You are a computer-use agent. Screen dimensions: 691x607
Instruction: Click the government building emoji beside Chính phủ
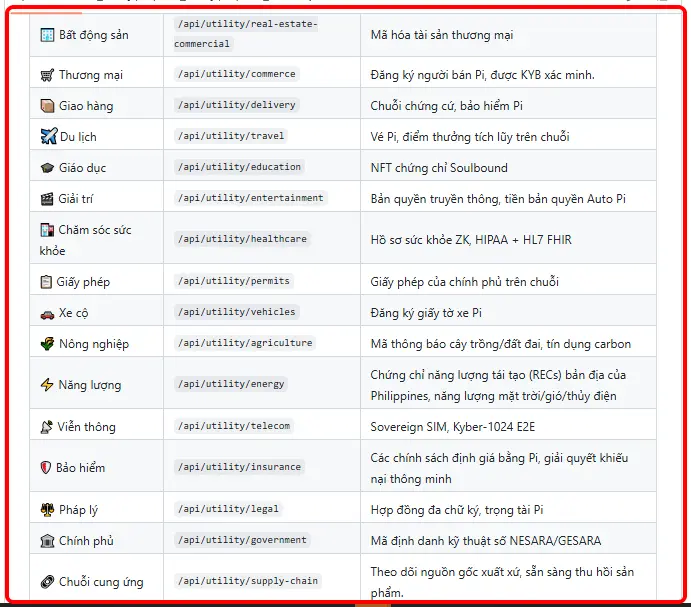[47, 540]
